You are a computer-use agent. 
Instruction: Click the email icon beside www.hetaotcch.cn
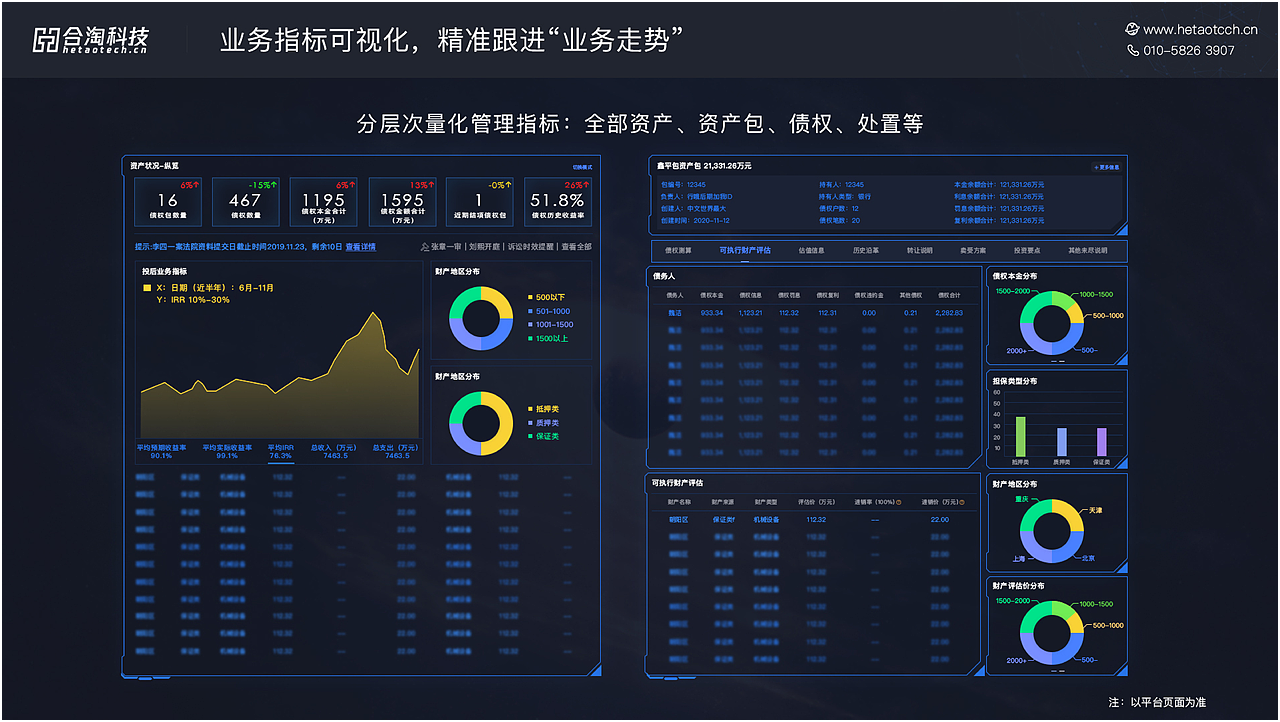pos(1131,29)
